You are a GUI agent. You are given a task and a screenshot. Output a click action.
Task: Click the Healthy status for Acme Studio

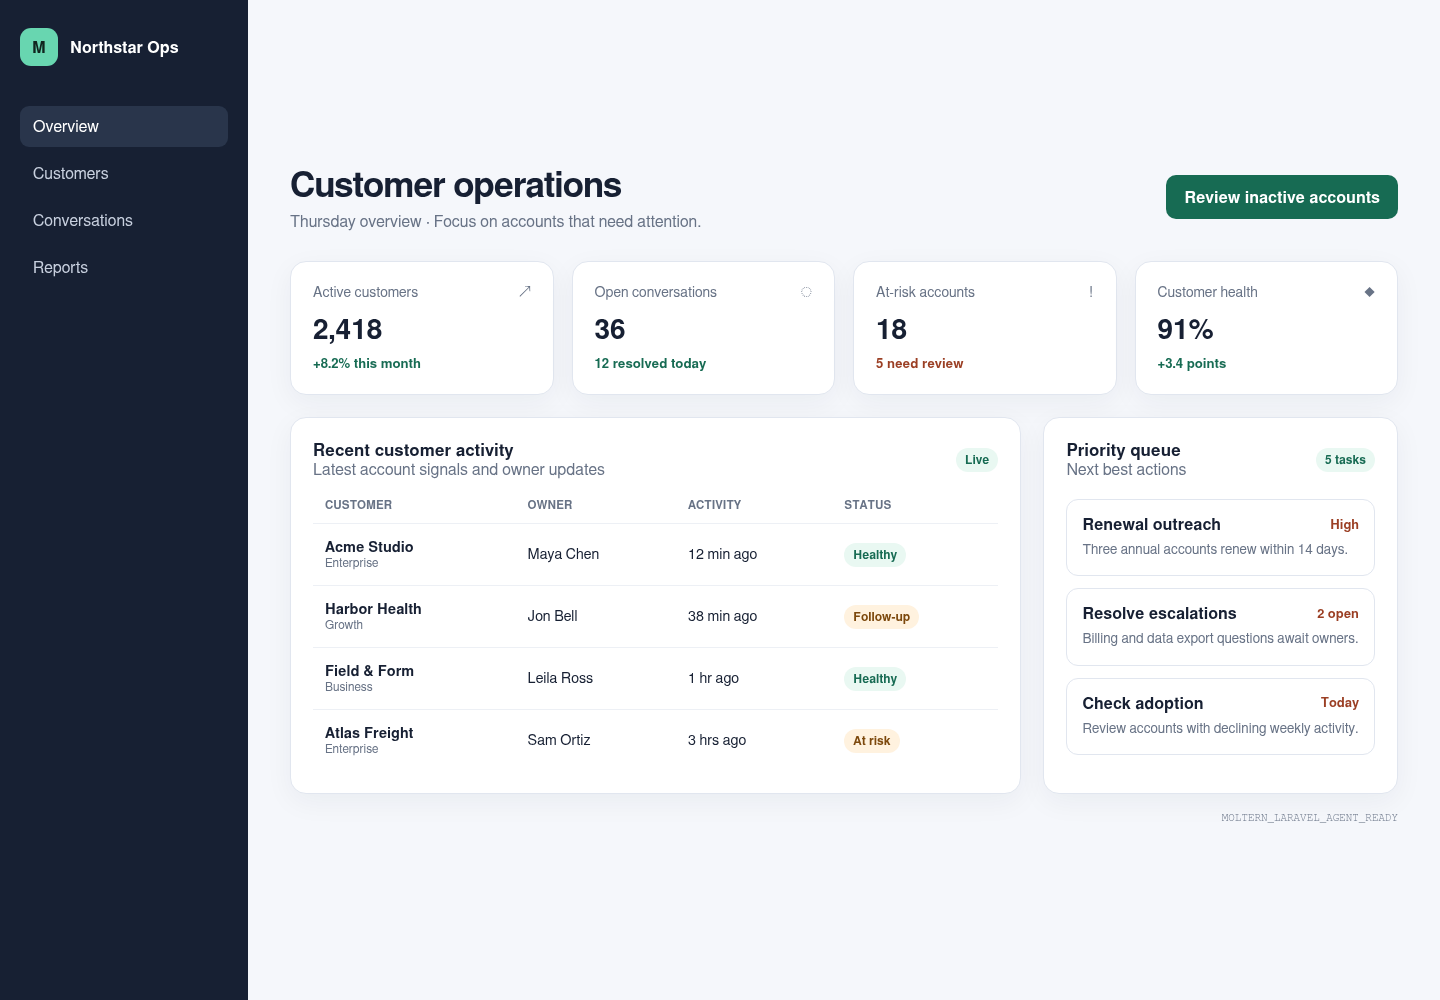point(875,555)
